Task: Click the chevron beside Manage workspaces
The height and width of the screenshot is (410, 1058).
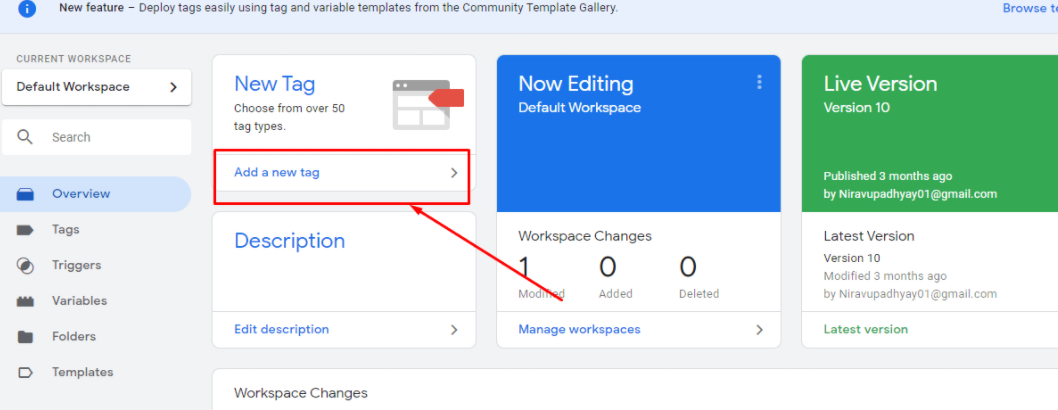Action: [x=759, y=330]
